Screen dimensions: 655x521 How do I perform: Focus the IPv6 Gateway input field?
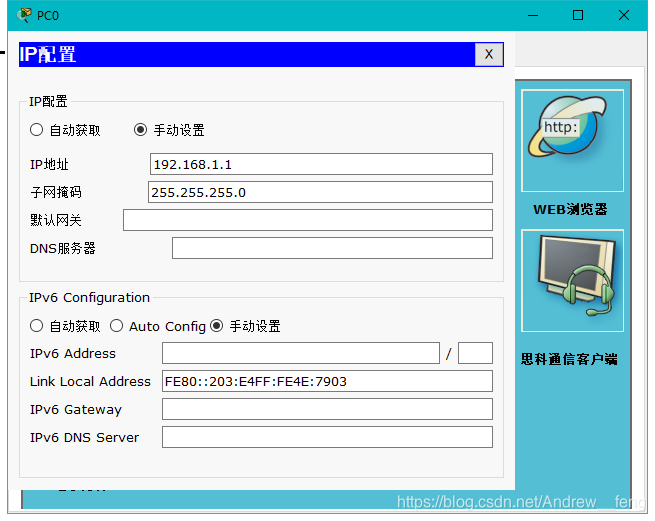click(x=327, y=409)
